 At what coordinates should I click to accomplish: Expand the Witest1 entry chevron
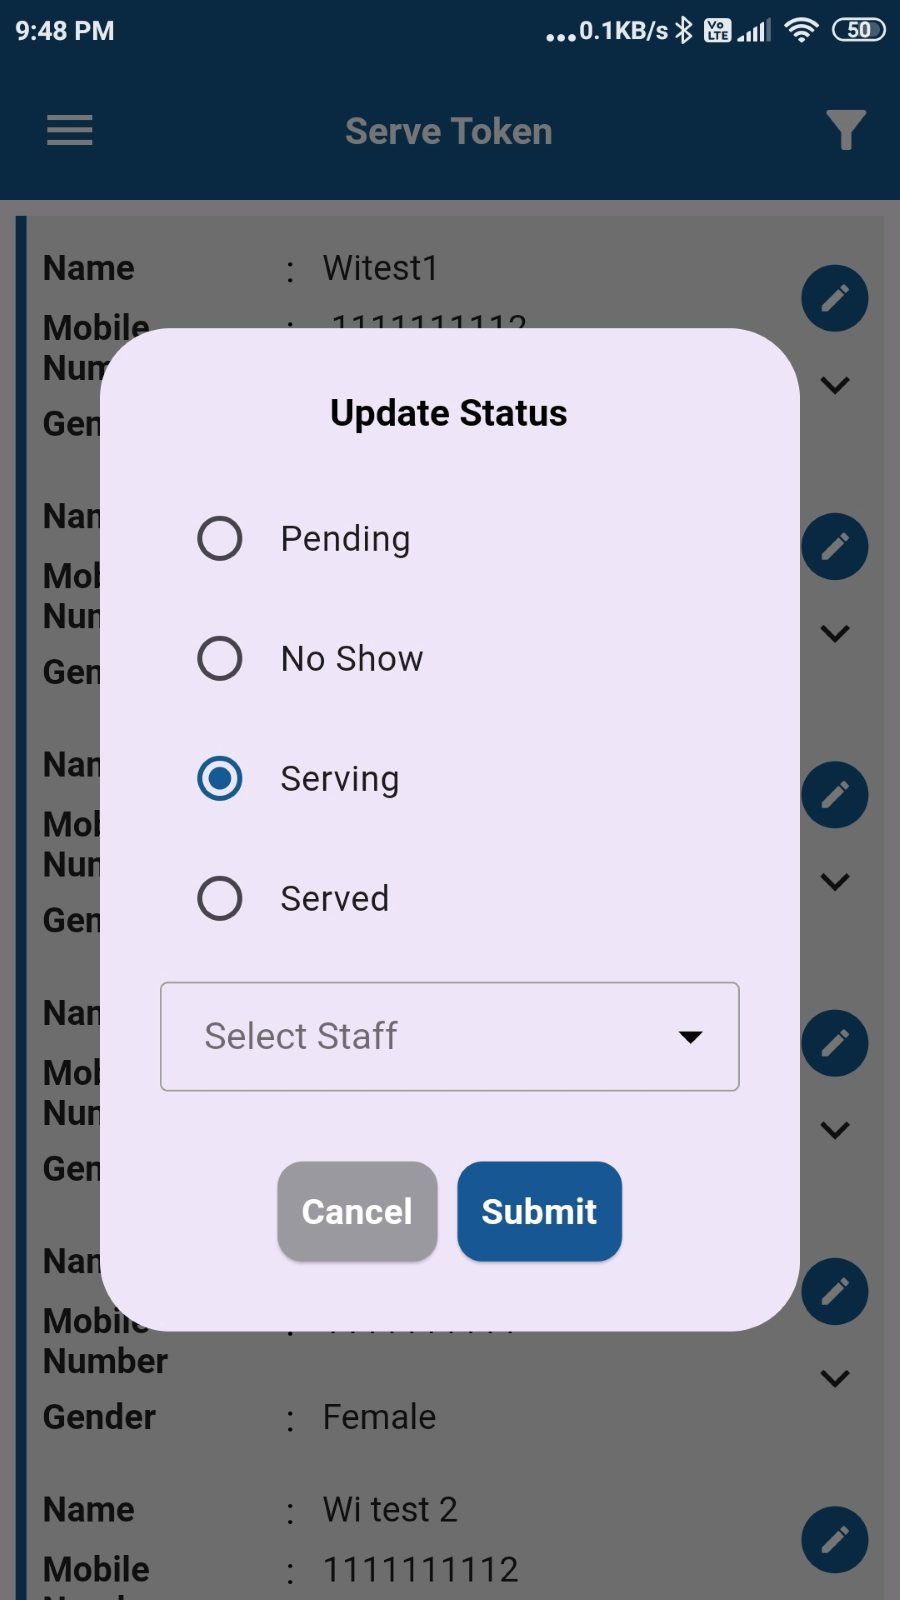[x=835, y=385]
